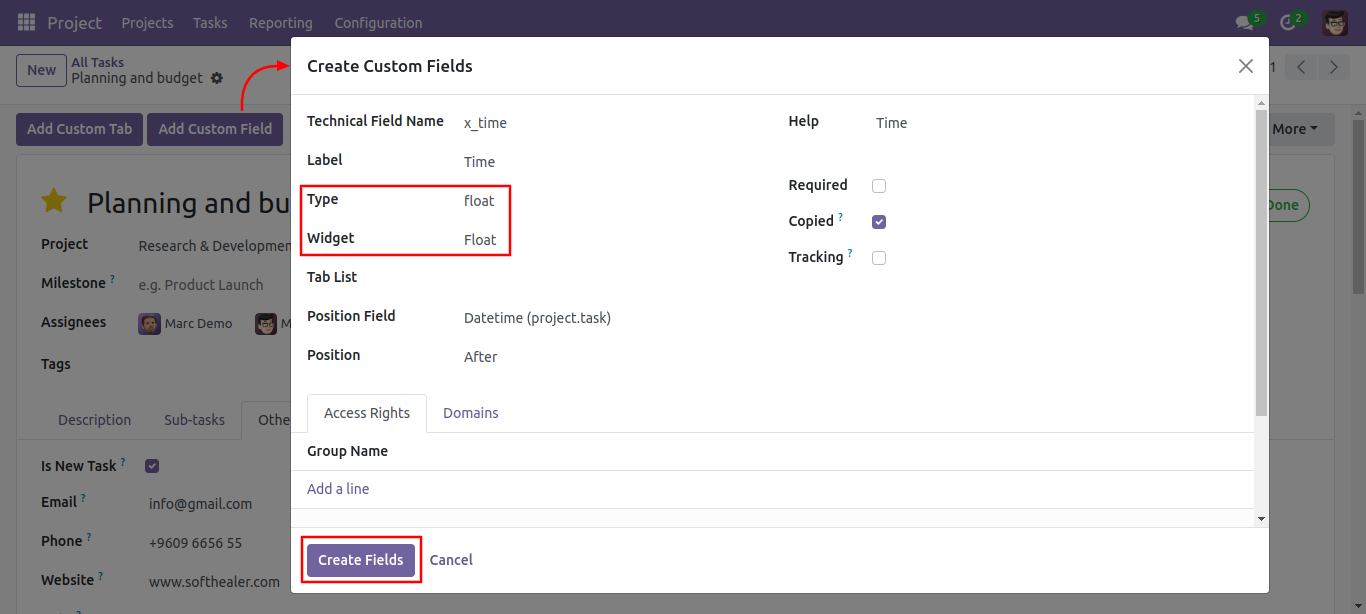Screen dimensions: 1366x614
Task: Click the Create Fields button
Action: [361, 560]
